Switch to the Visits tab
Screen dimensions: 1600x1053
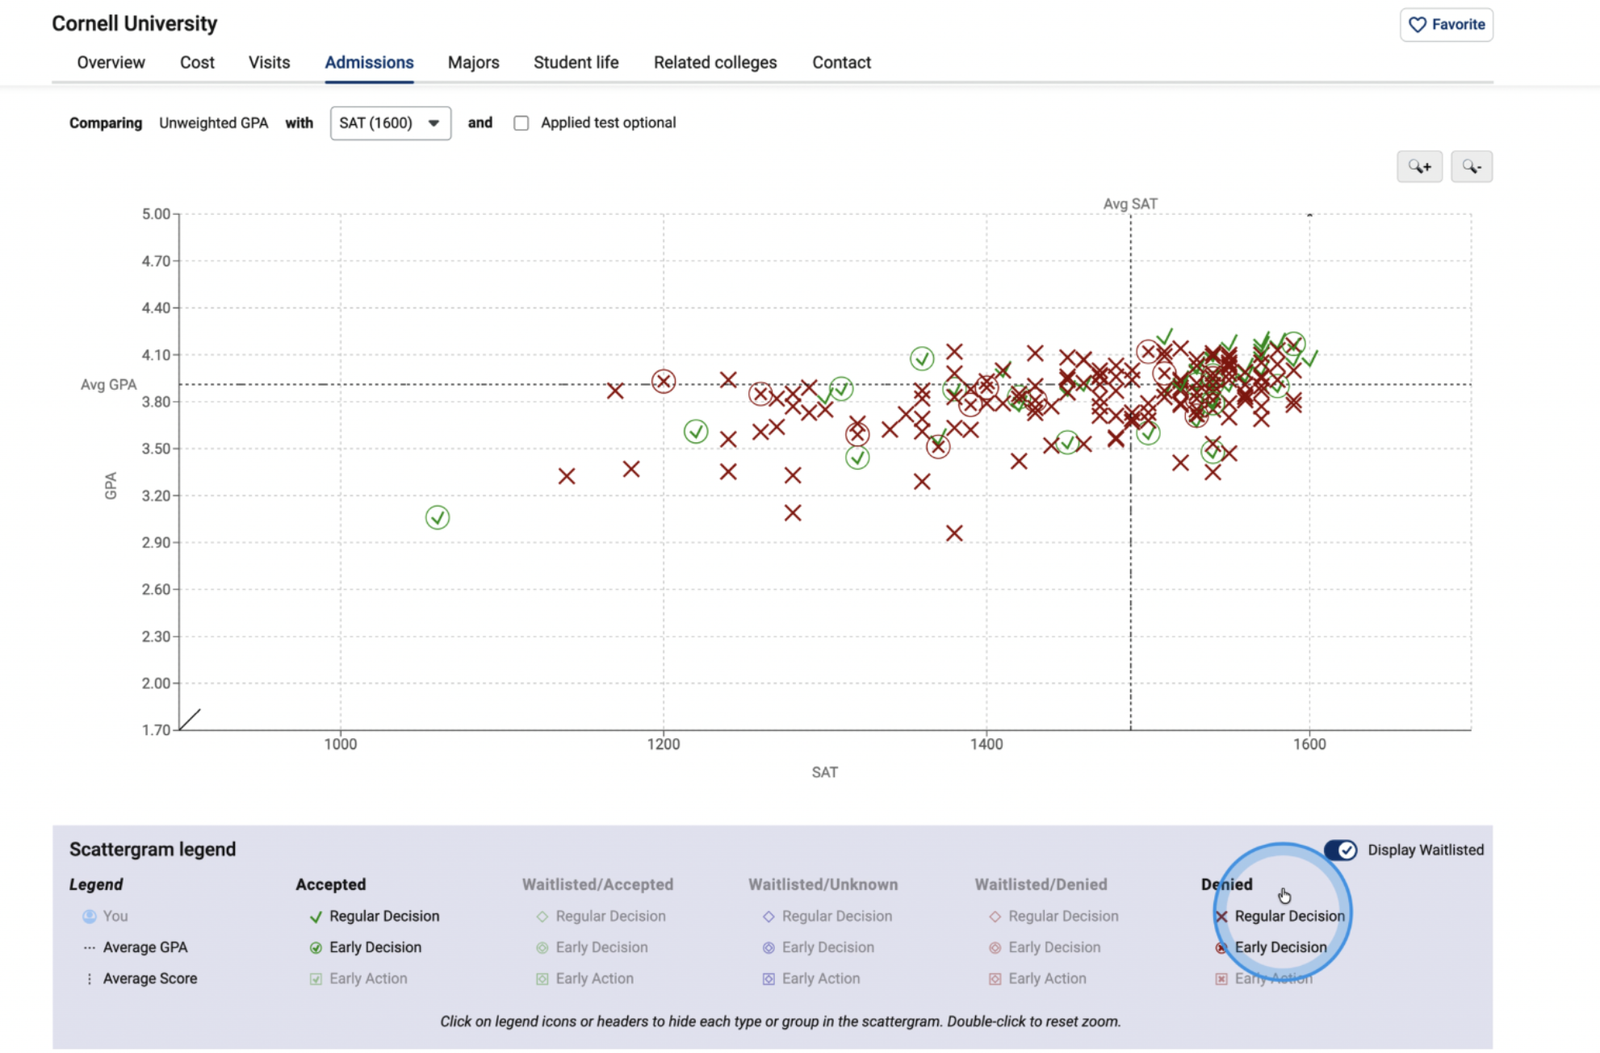coord(269,62)
